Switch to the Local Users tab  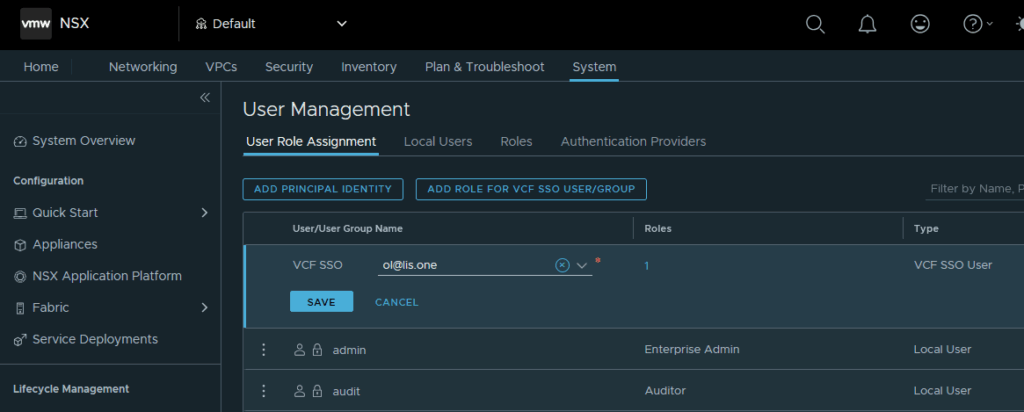point(437,142)
